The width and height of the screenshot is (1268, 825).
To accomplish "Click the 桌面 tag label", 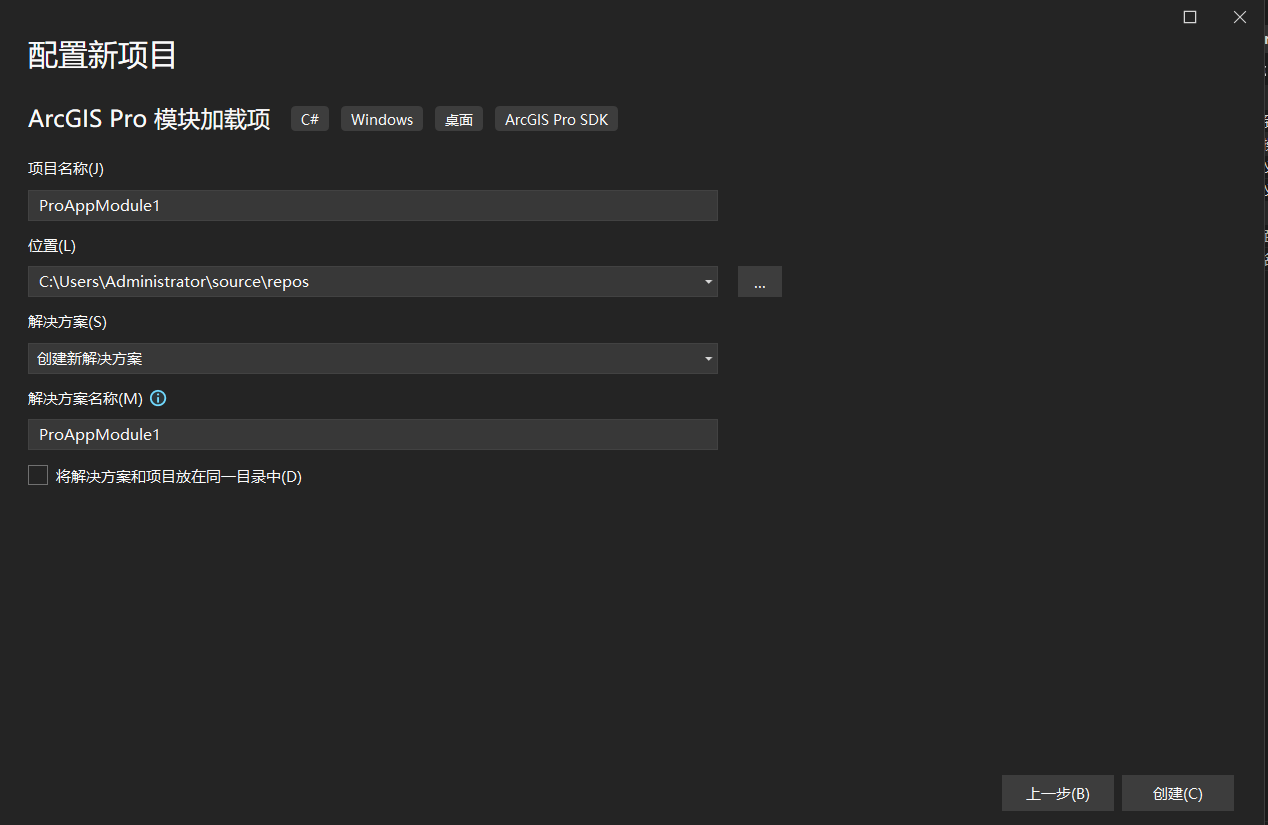I will 459,119.
